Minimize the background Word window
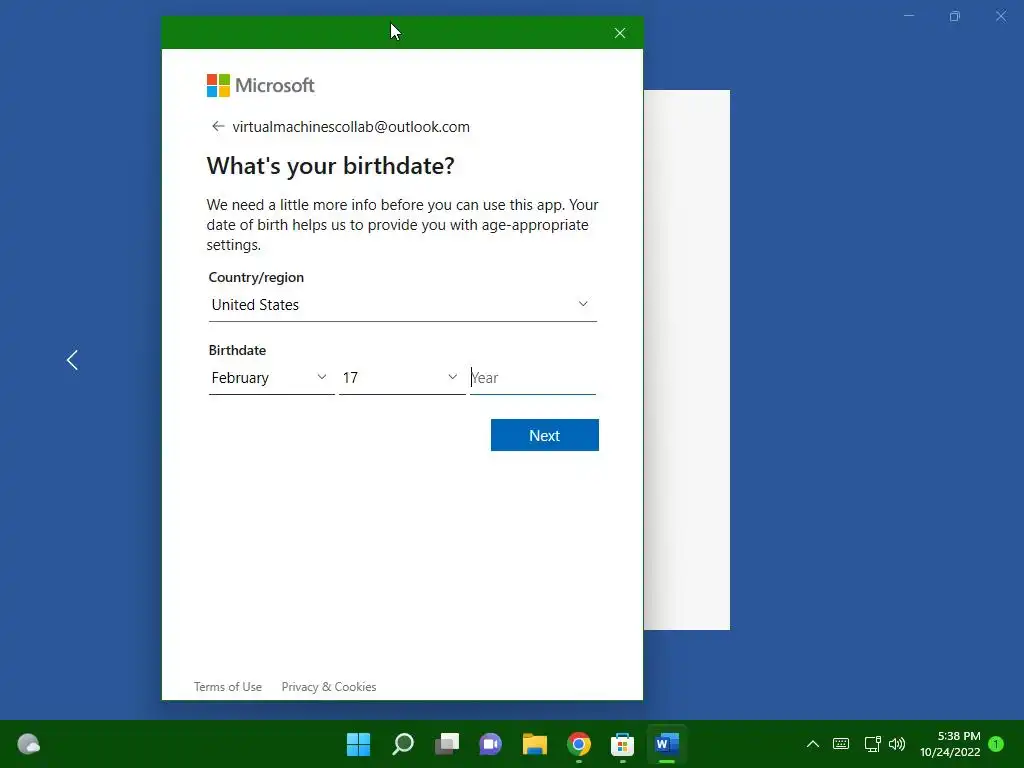 pos(909,16)
